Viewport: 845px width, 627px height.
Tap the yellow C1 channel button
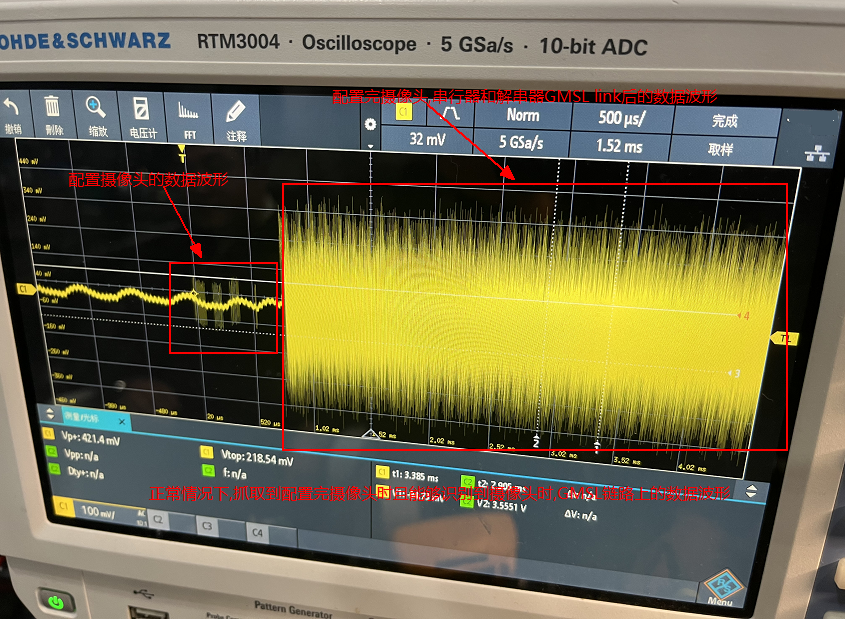[64, 506]
